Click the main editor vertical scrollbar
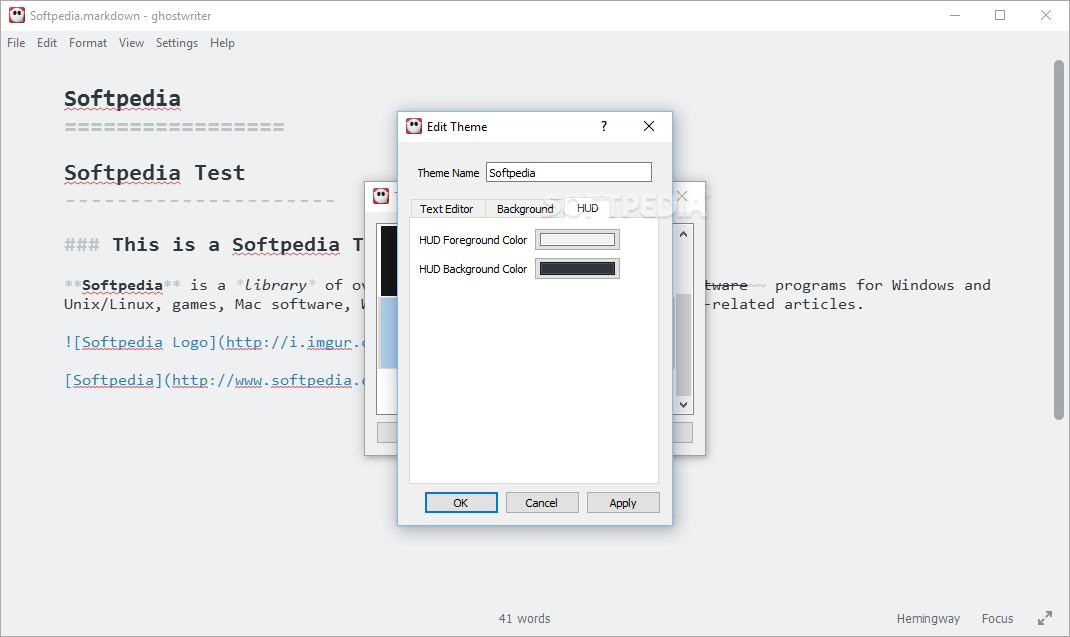The width and height of the screenshot is (1070, 637). (1058, 240)
